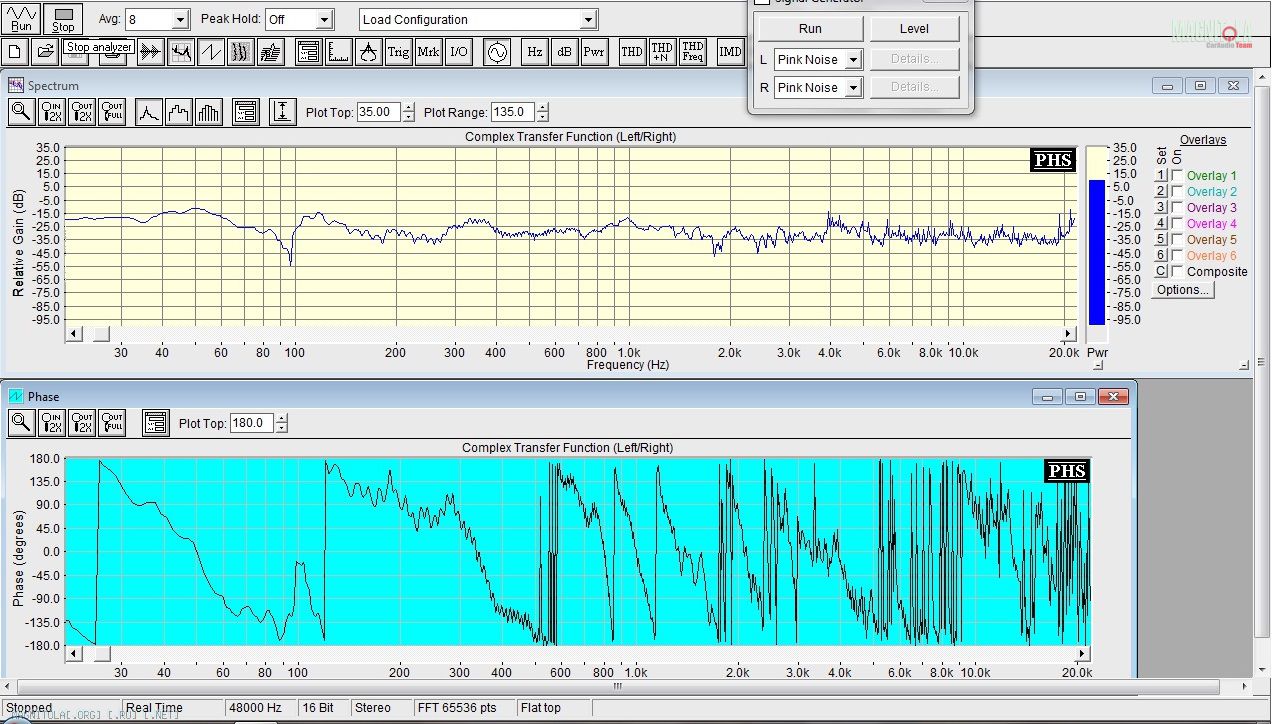The image size is (1272, 724).
Task: Open the scaling ruler icon in the main toolbar
Action: pos(339,52)
